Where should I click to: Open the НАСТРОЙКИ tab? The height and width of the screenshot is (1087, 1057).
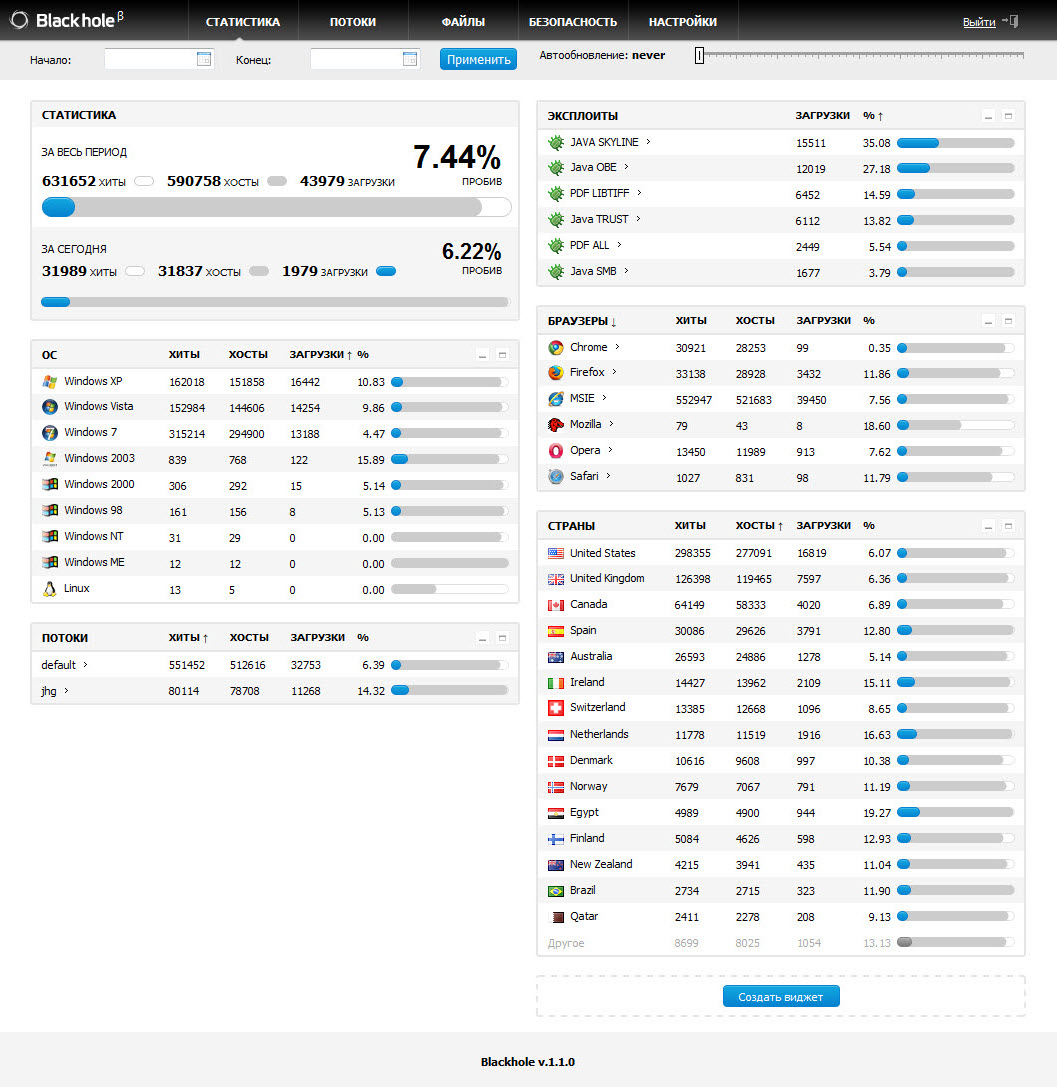tap(683, 19)
